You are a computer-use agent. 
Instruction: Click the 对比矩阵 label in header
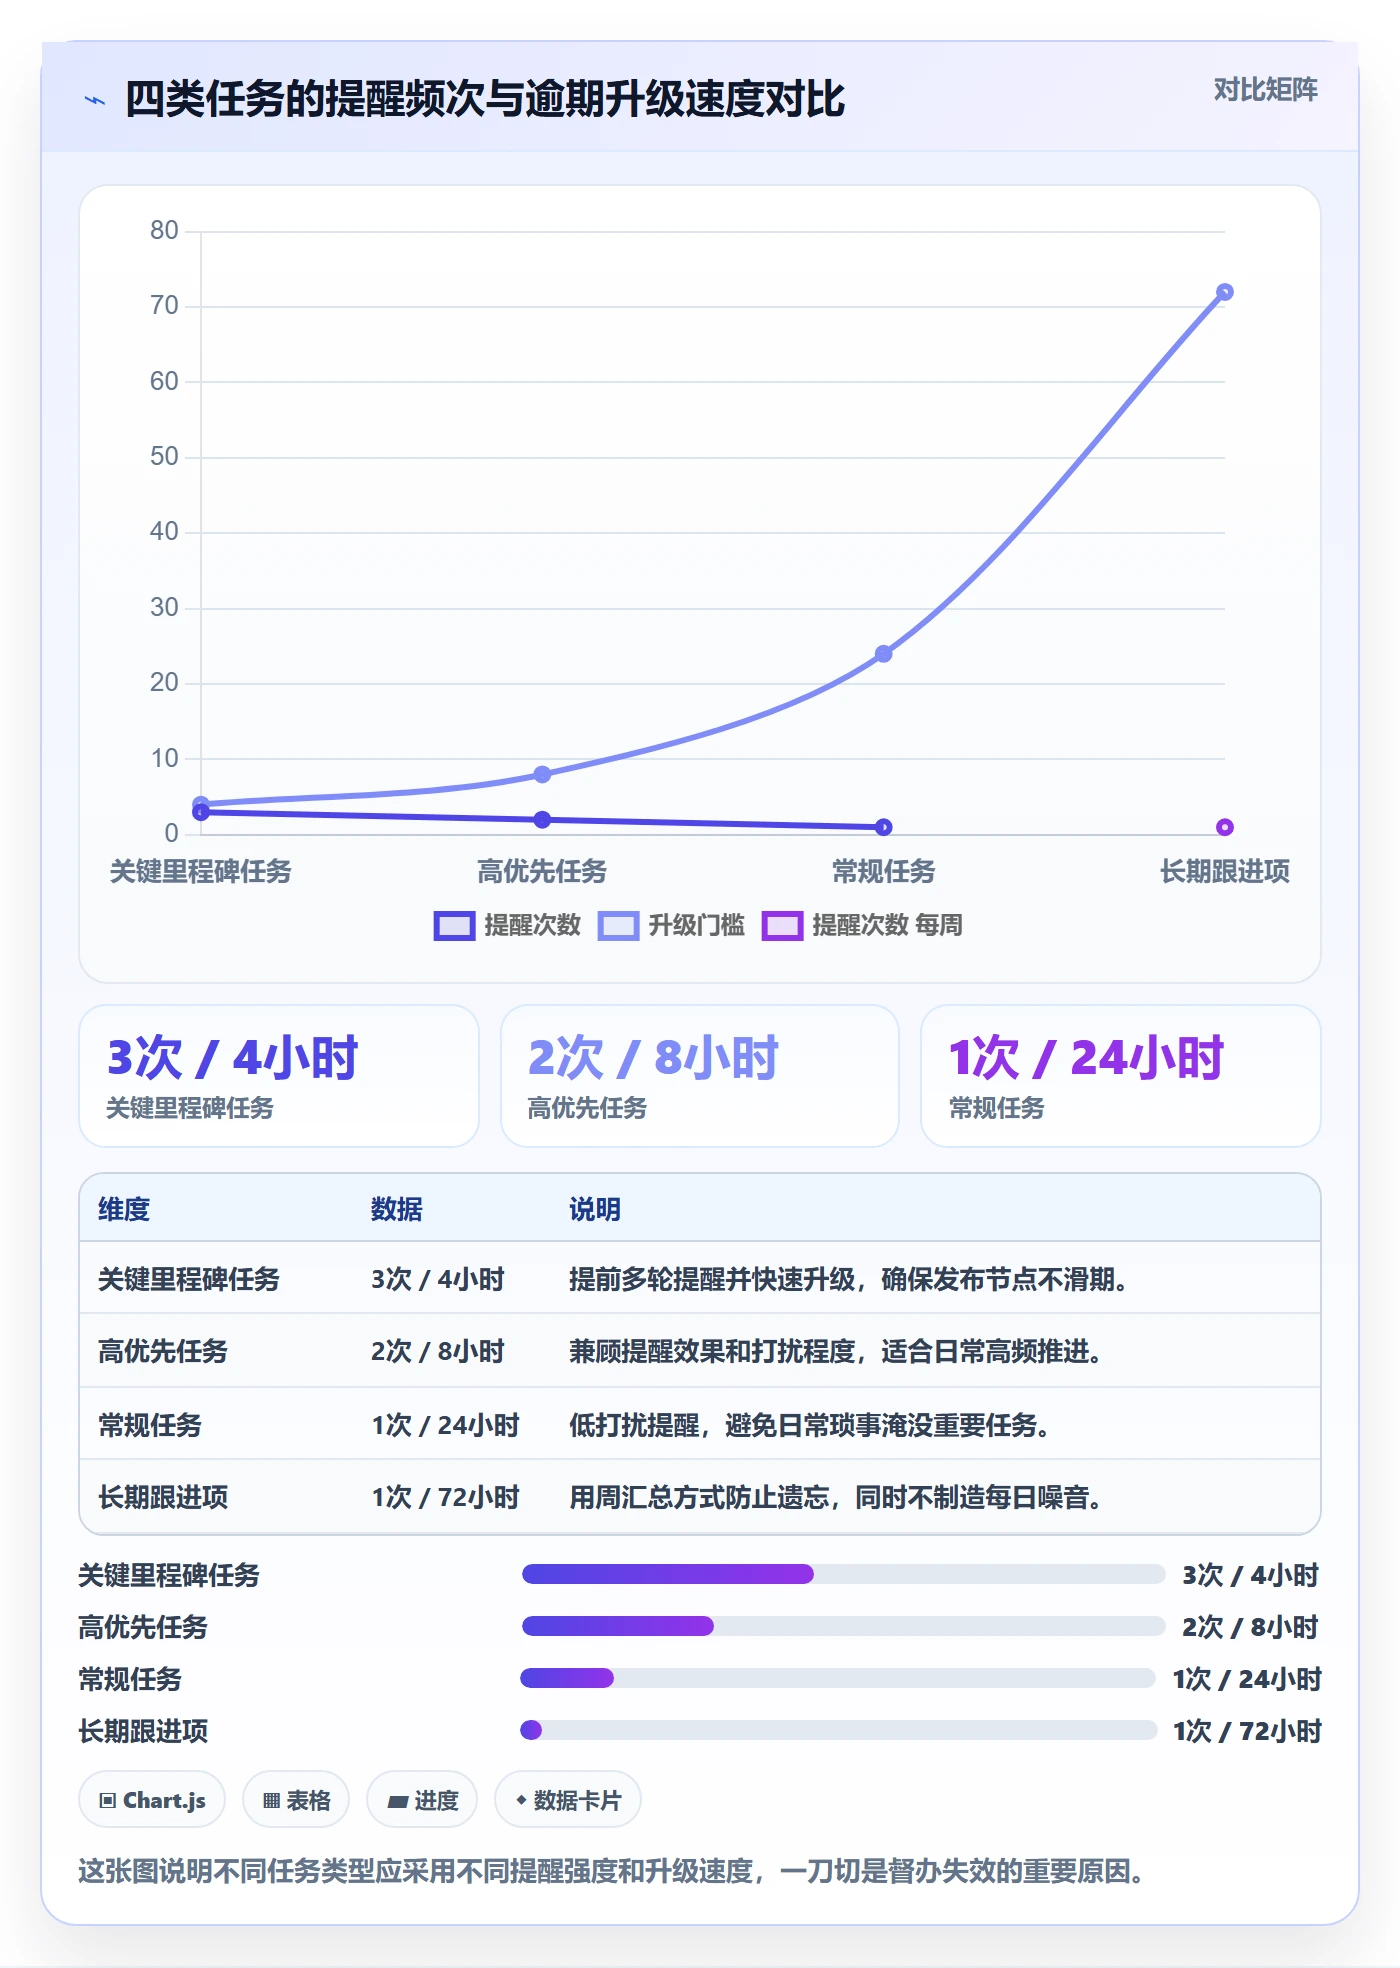pos(1265,90)
